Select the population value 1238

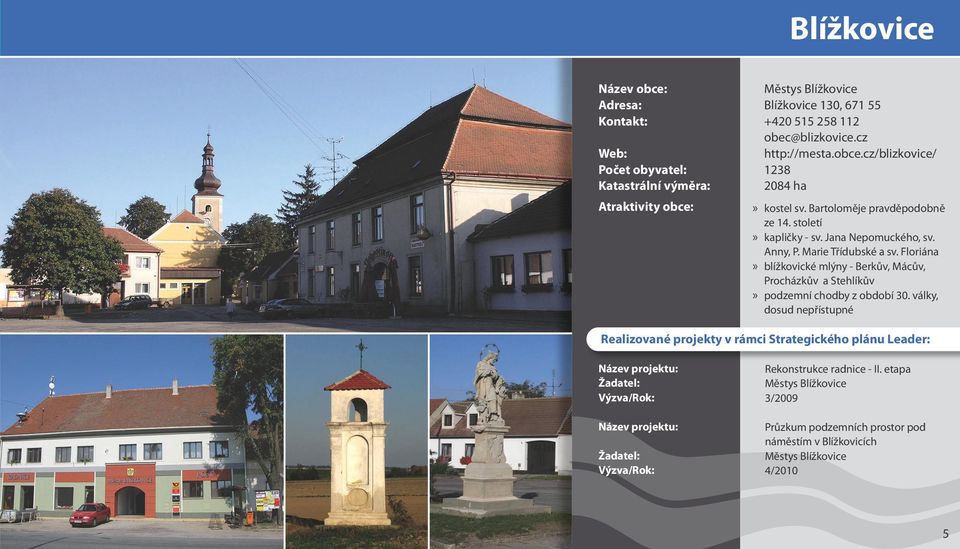coord(777,170)
